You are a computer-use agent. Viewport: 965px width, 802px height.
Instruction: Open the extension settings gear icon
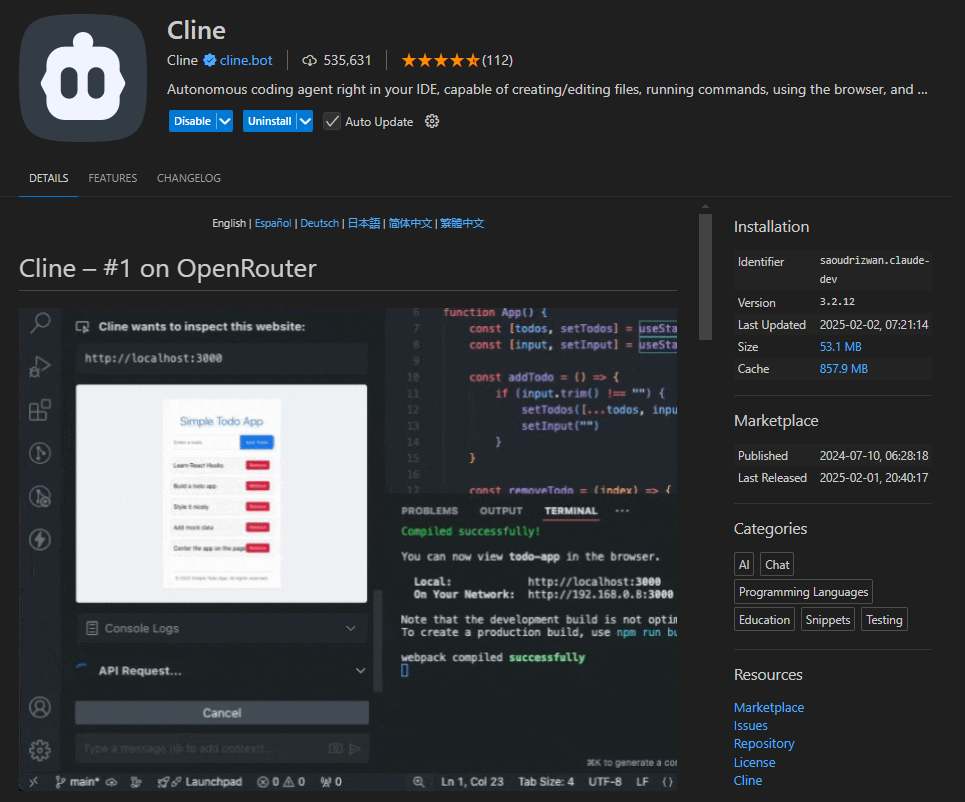point(432,121)
